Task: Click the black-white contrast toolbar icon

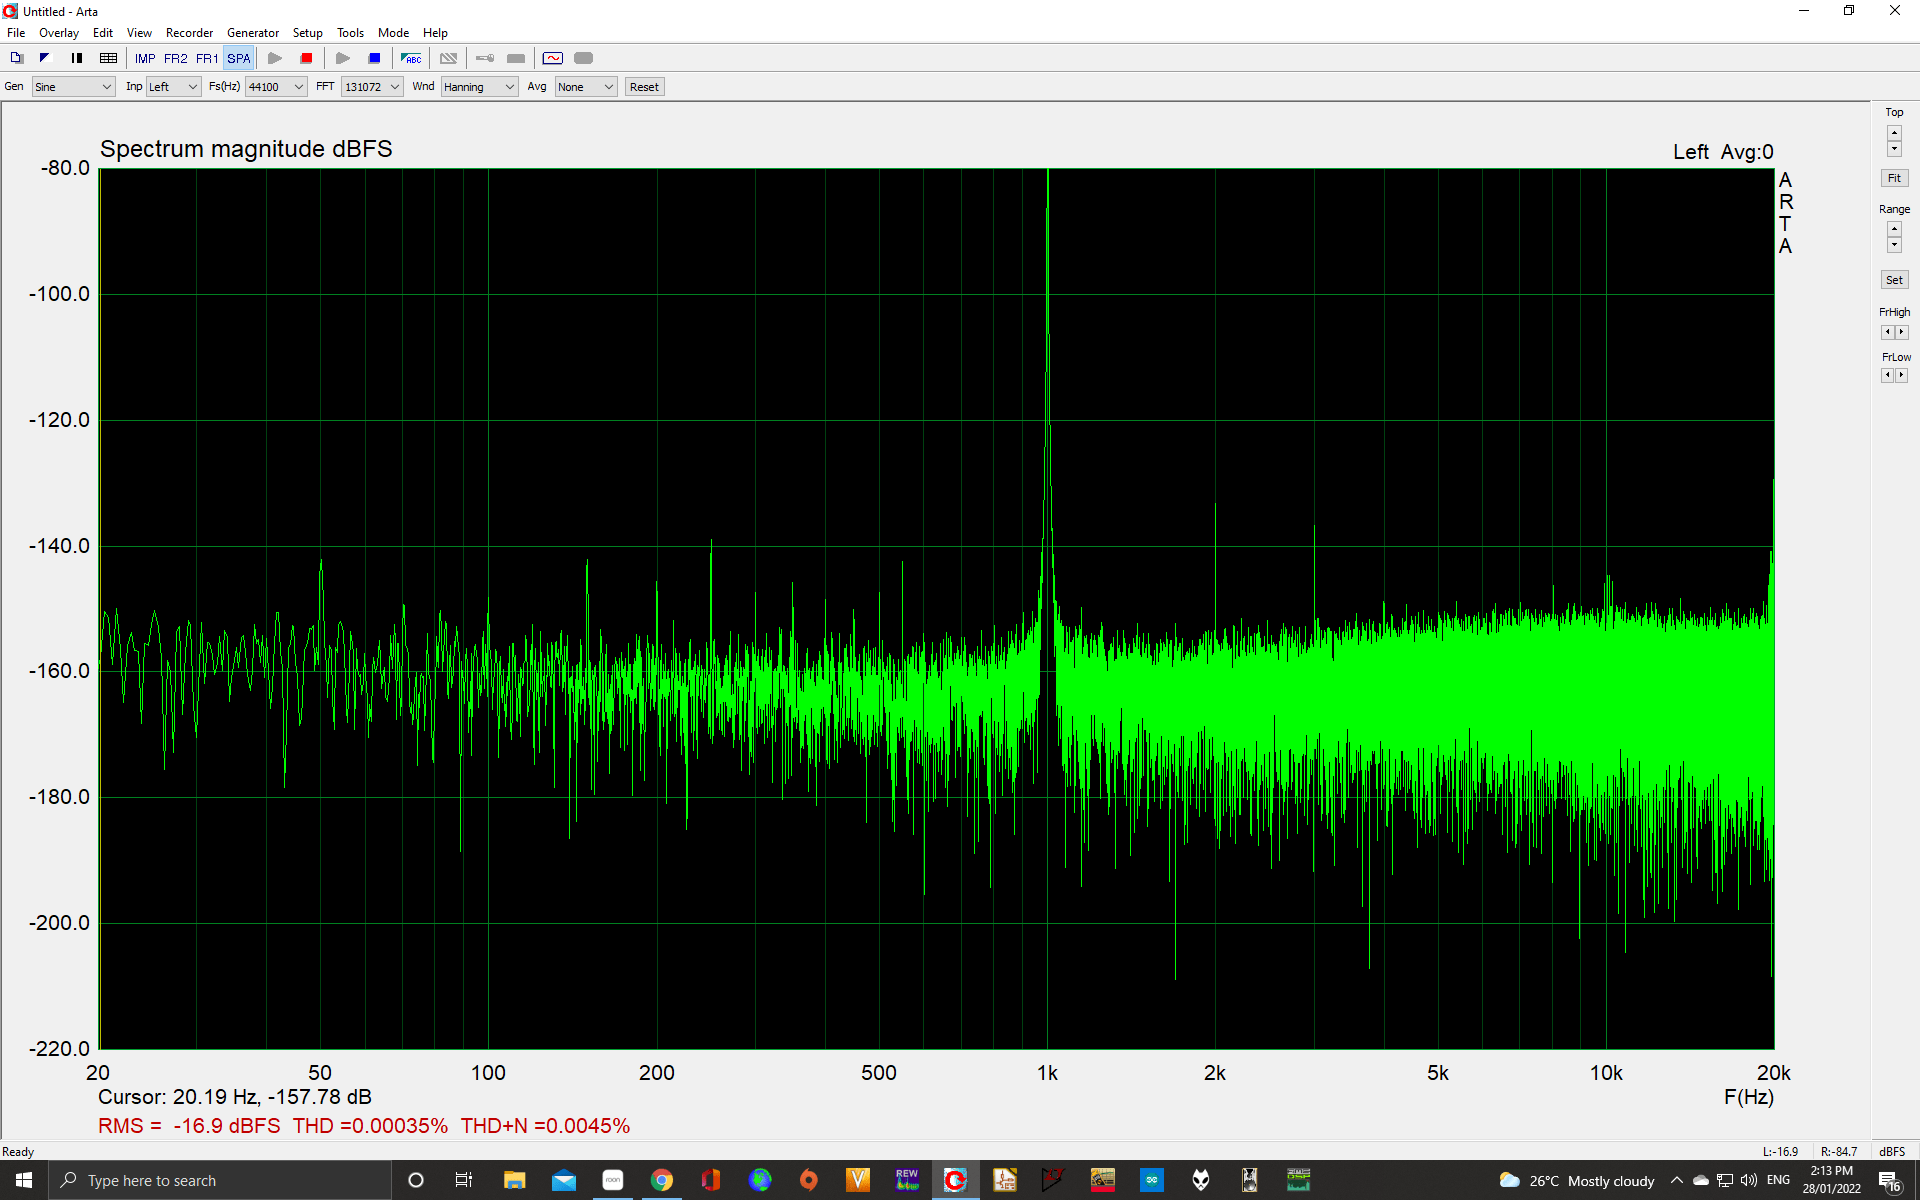Action: coord(45,58)
